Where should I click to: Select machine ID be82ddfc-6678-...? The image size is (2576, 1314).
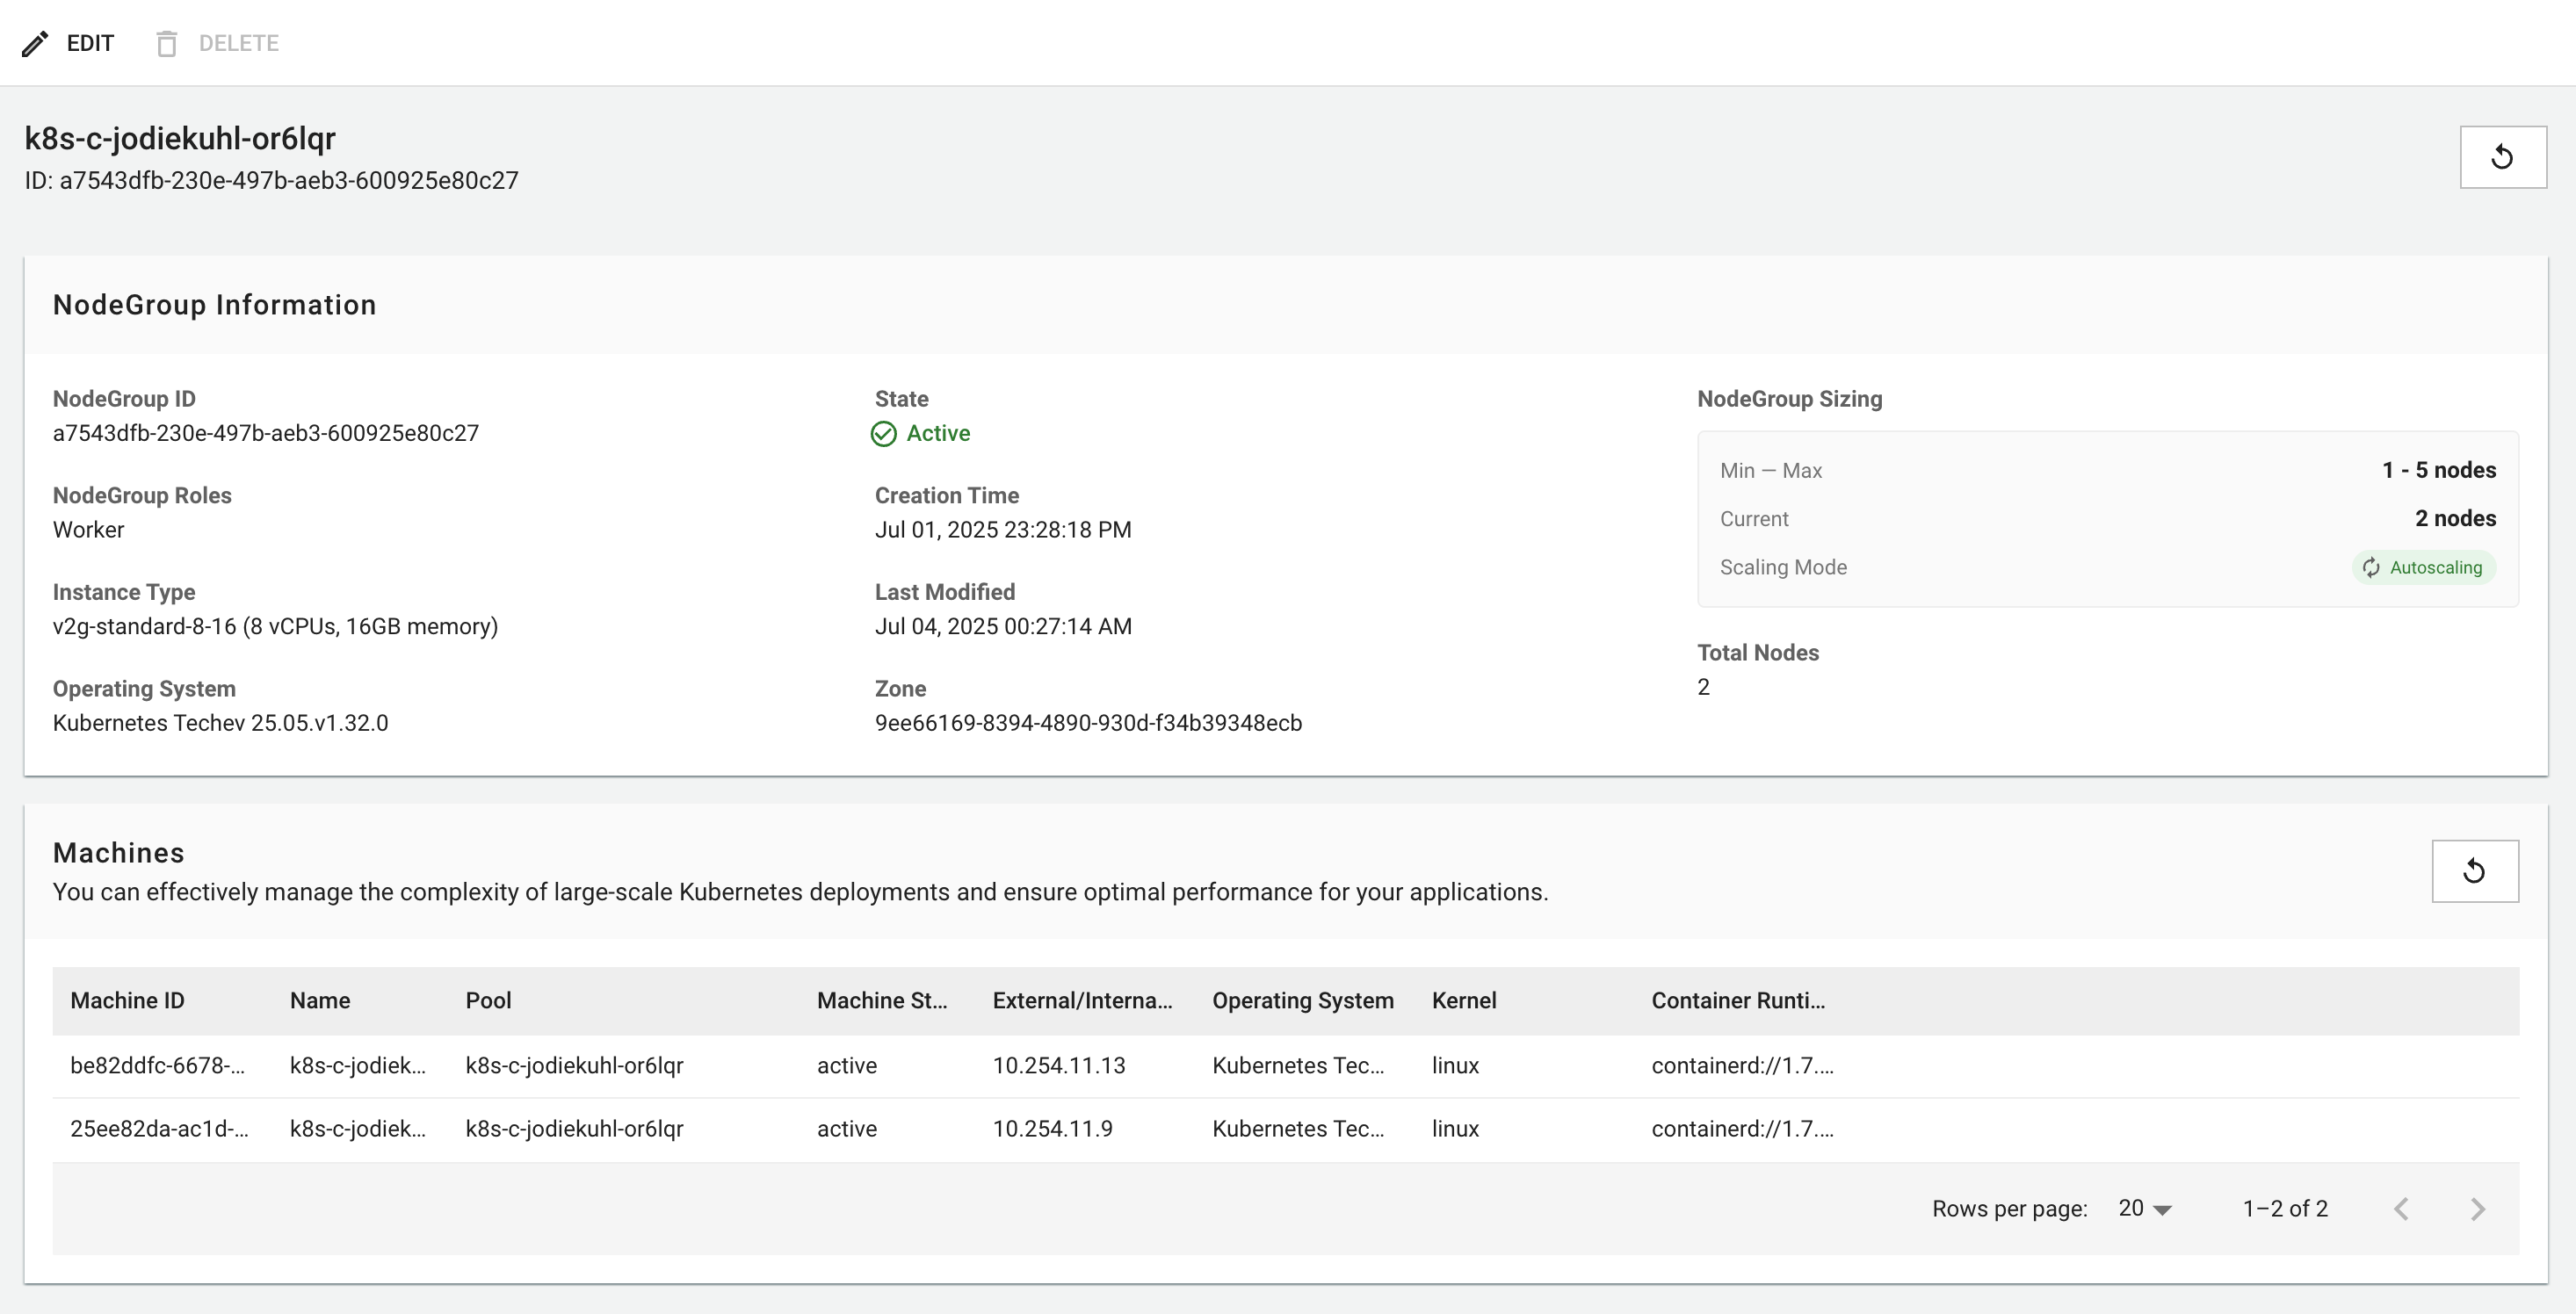157,1066
